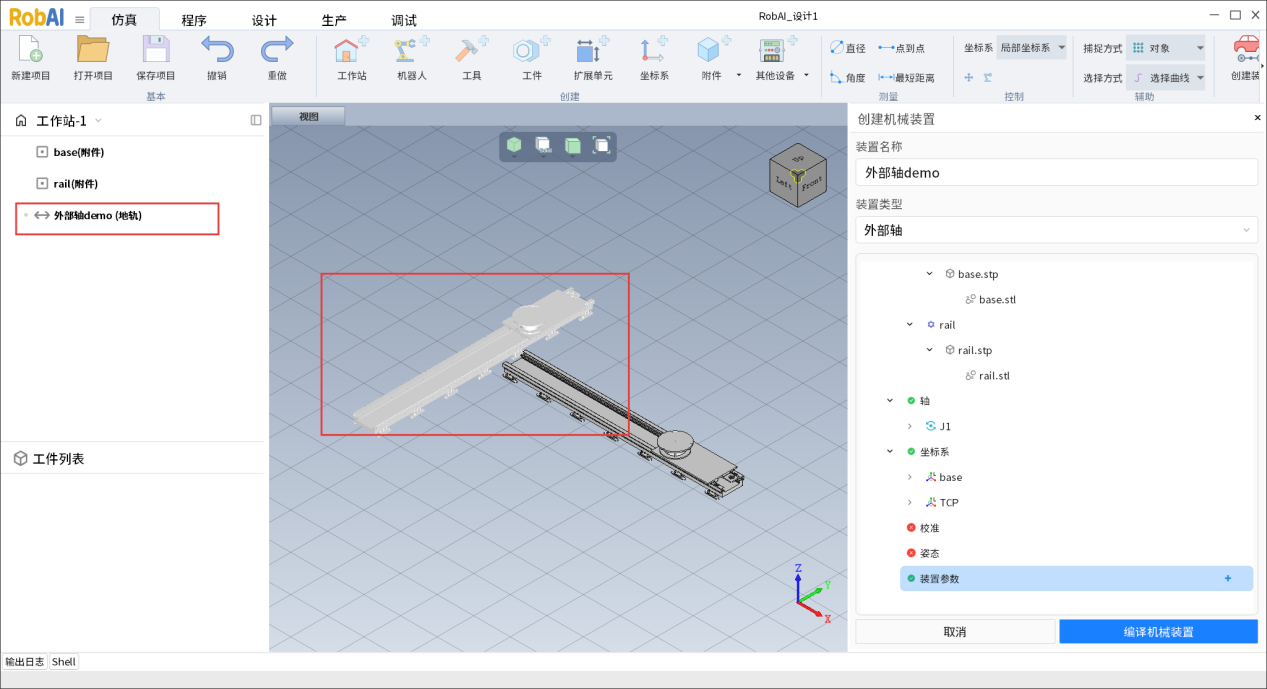1267x689 pixels.
Task: Click the rotate icon in 控制 group
Action: pos(987,77)
